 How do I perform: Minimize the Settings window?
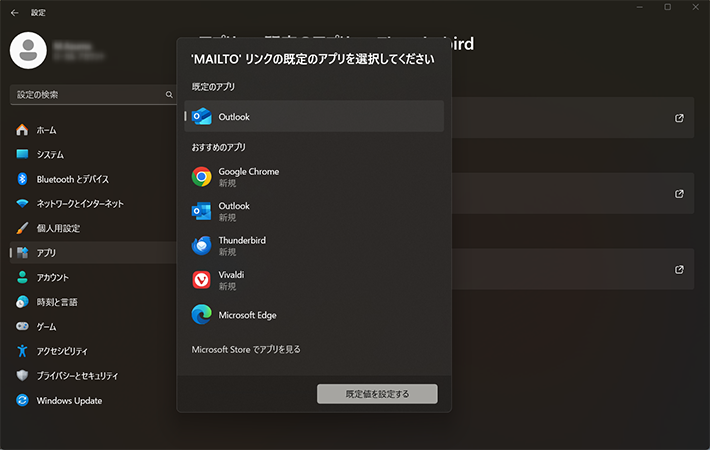pyautogui.click(x=640, y=7)
